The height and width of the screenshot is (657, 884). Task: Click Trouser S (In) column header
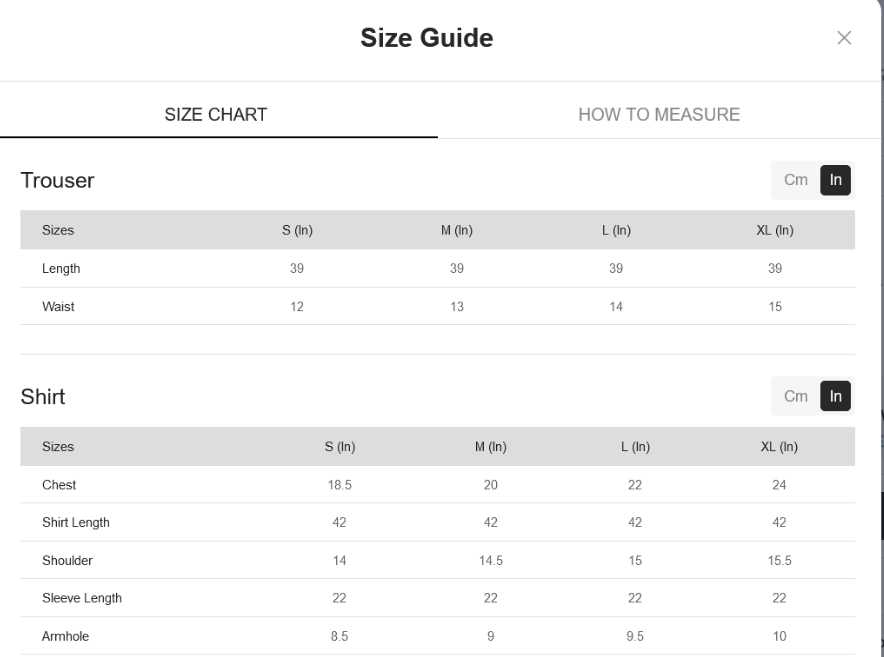tap(297, 230)
